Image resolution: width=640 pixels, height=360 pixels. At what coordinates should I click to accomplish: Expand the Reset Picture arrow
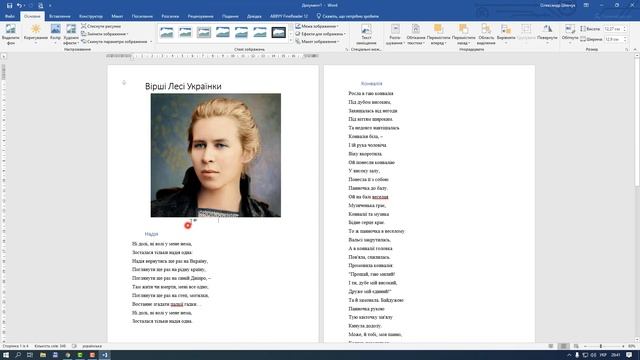tap(151, 42)
